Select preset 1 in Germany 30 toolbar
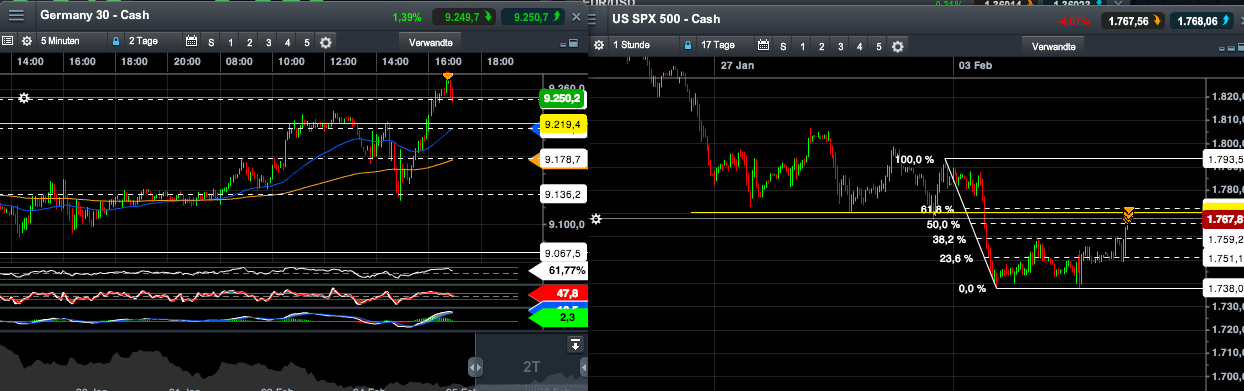This screenshot has width=1244, height=391. 230,43
